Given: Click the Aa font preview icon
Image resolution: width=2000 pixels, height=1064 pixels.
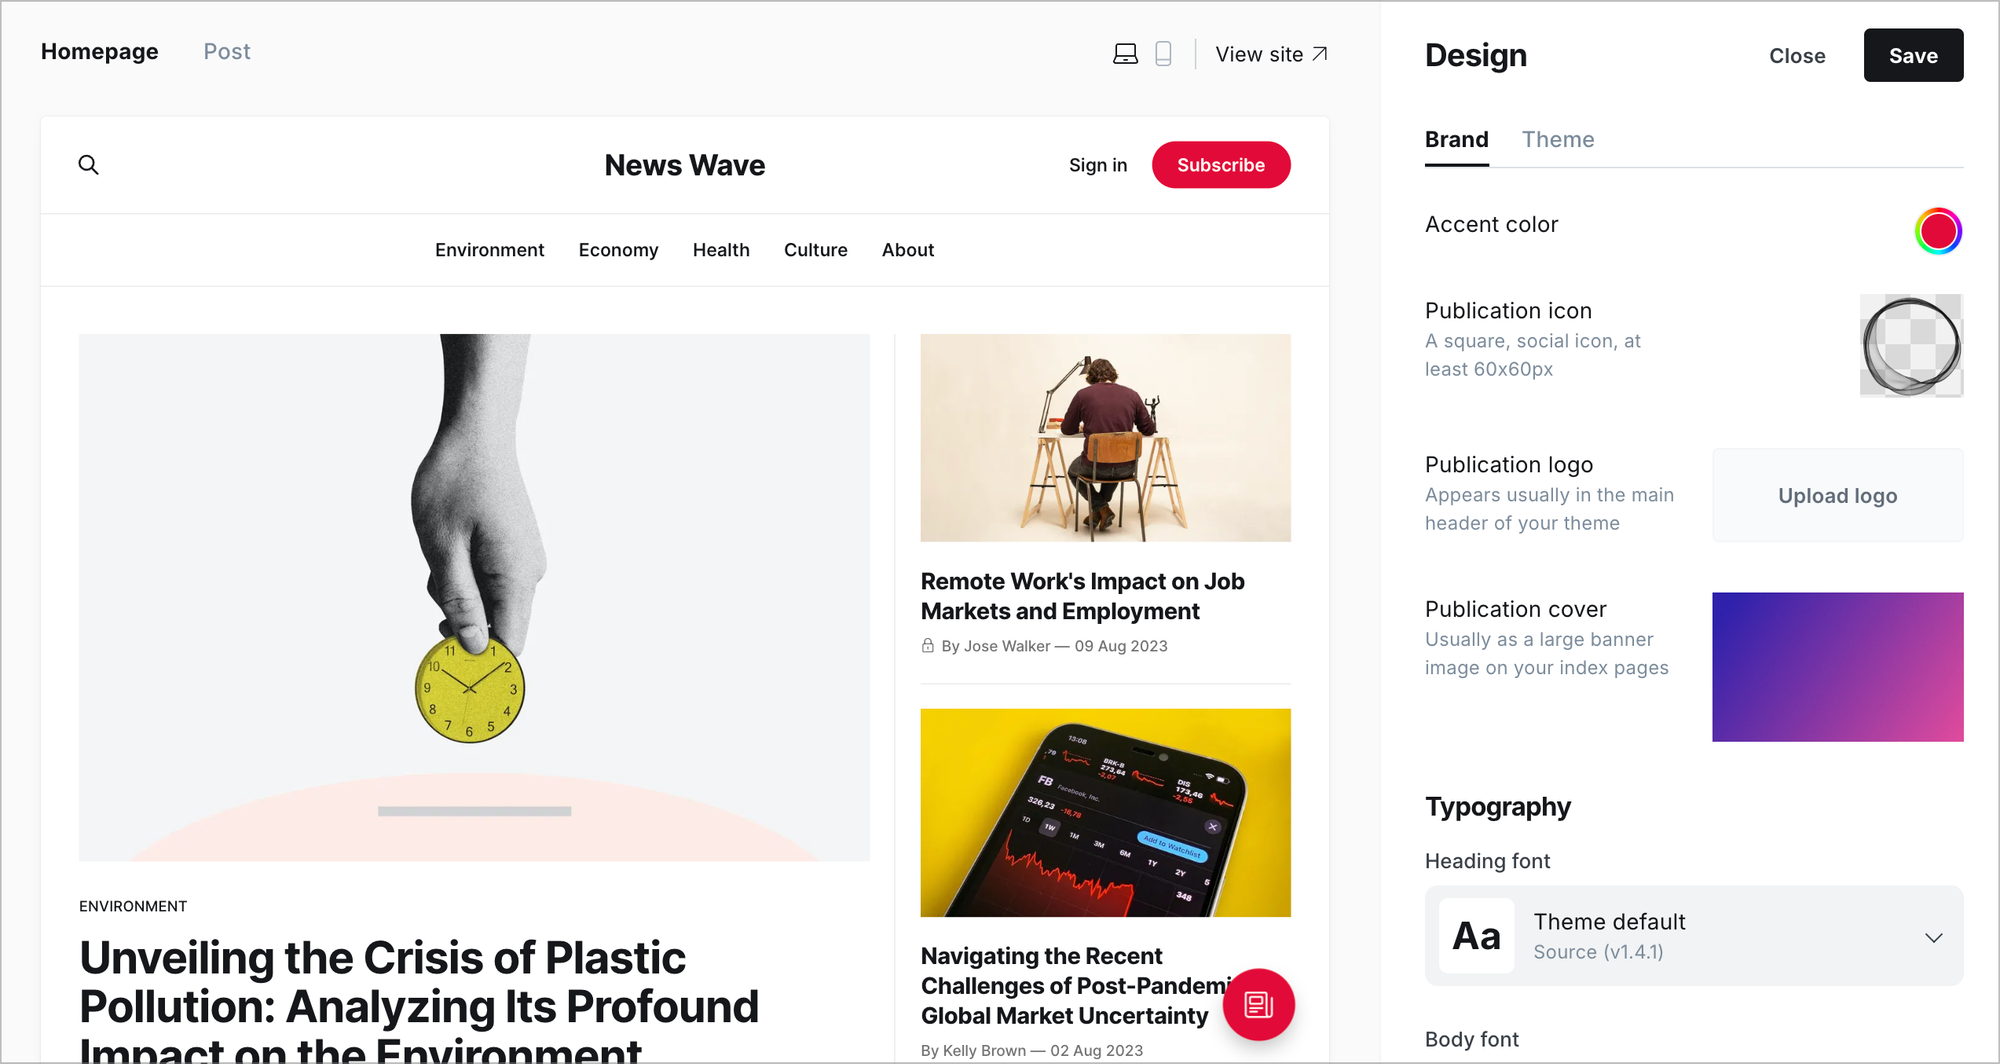Looking at the screenshot, I should click(1477, 936).
